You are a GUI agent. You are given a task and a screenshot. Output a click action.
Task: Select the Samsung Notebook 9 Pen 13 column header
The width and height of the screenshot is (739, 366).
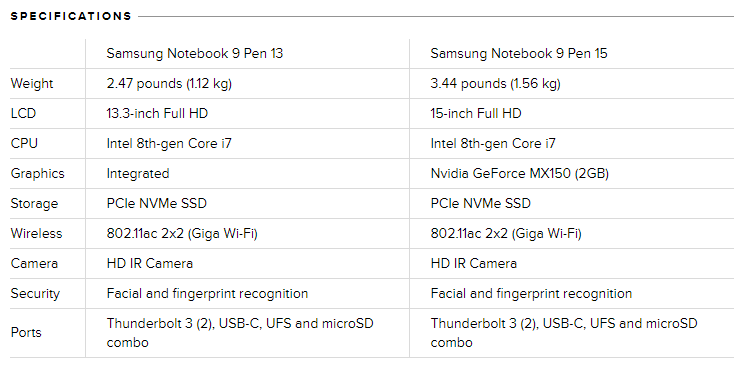195,53
